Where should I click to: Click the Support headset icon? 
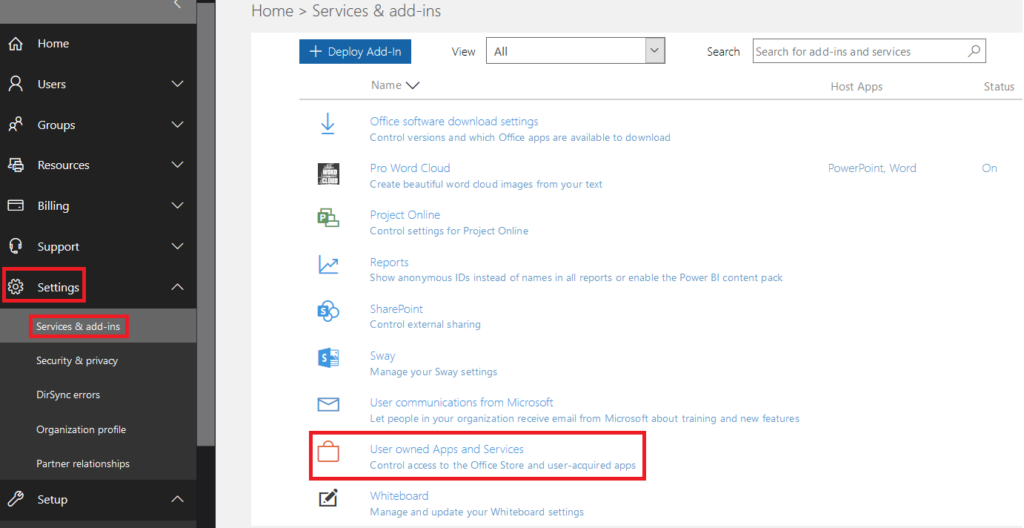pyautogui.click(x=16, y=246)
